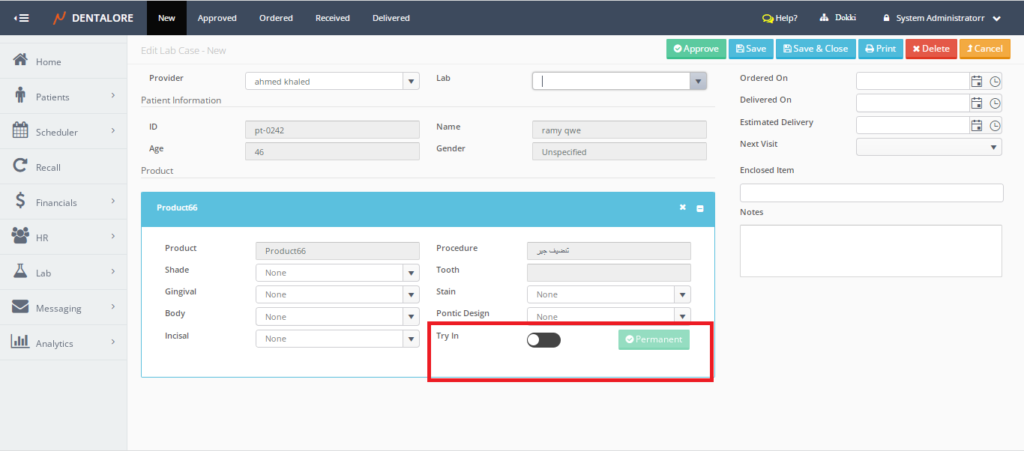The width and height of the screenshot is (1024, 451).
Task: Remove Product66 with the X icon
Action: (x=683, y=208)
